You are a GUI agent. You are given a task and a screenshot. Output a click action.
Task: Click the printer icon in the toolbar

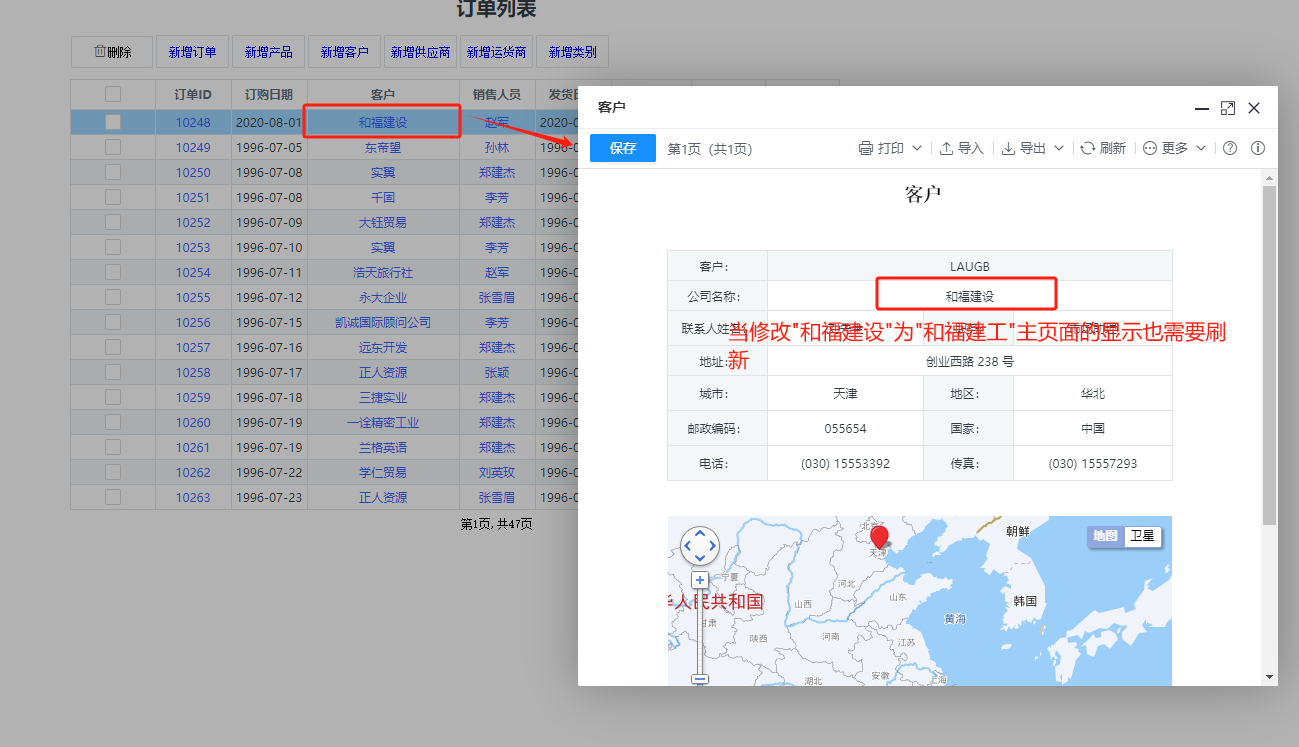[x=866, y=148]
